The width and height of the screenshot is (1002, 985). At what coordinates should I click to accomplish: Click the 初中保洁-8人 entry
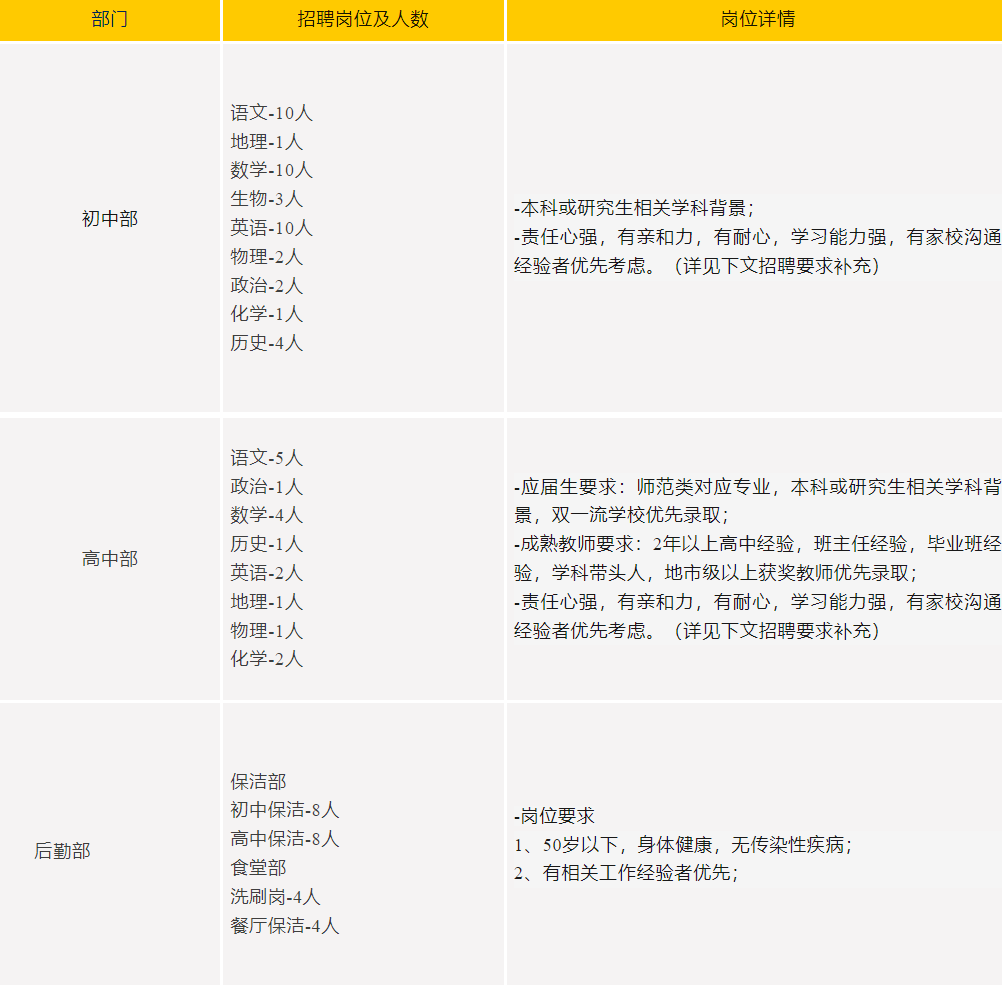[285, 810]
